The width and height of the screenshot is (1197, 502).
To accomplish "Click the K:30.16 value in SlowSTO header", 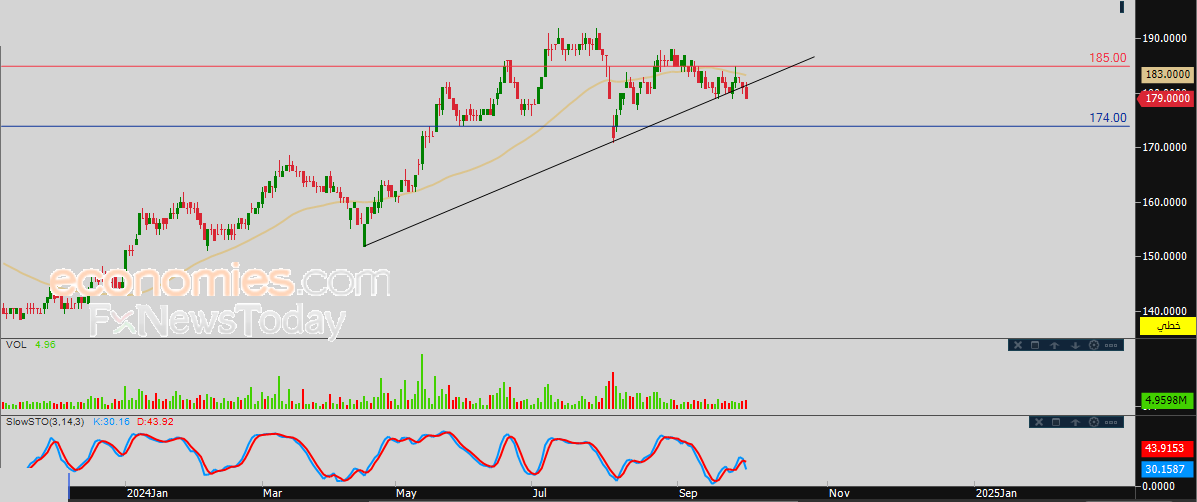I will pyautogui.click(x=111, y=421).
